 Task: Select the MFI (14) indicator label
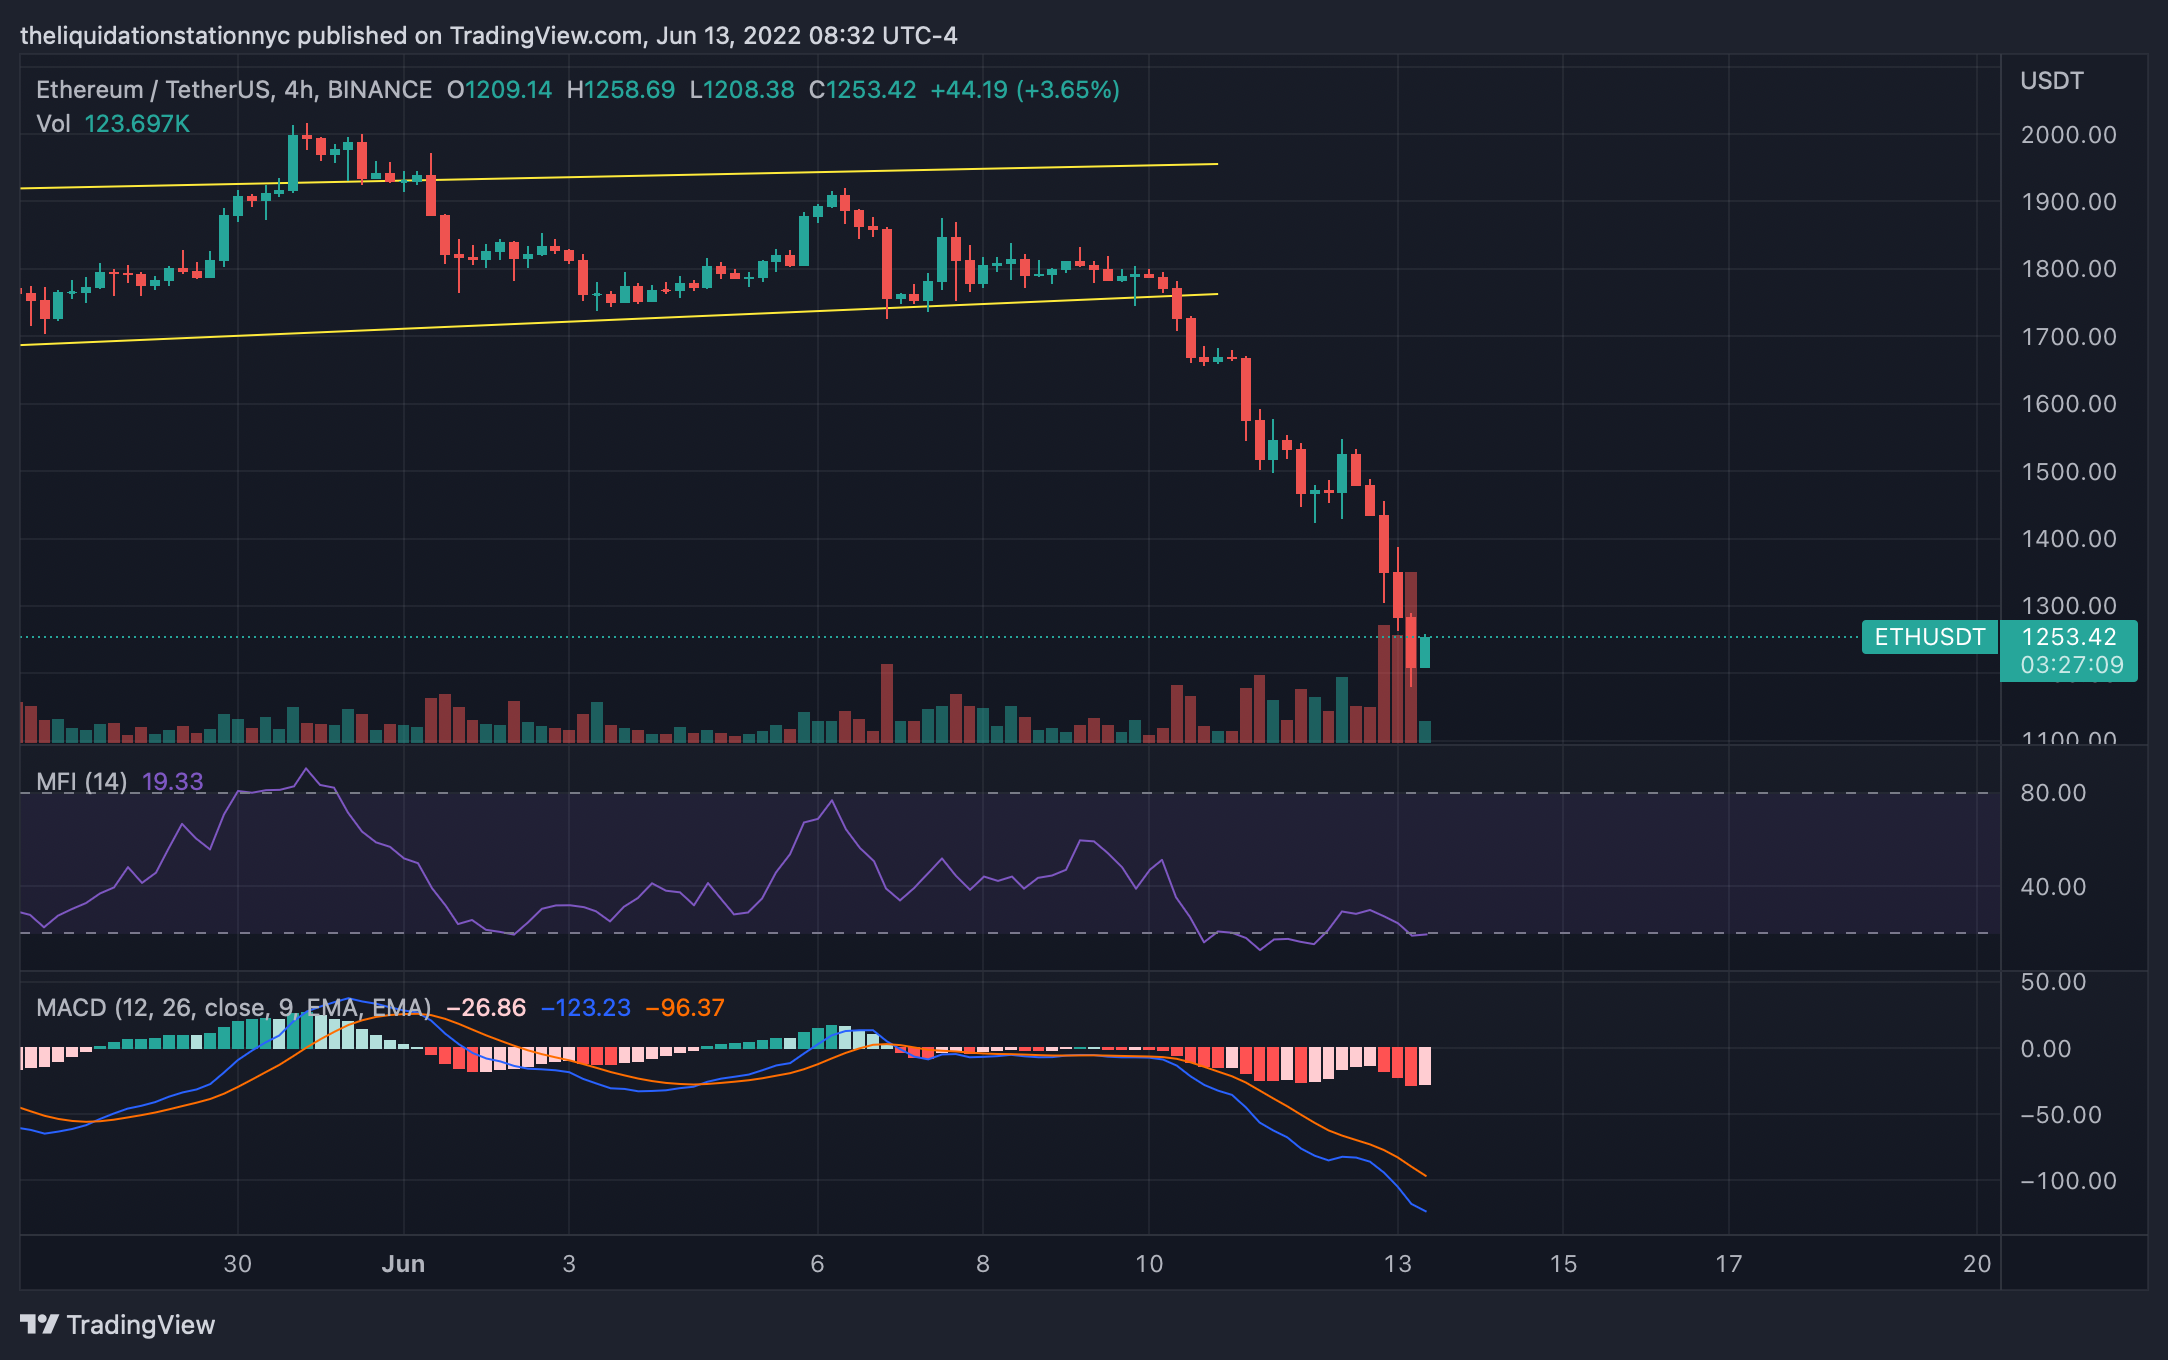point(81,782)
